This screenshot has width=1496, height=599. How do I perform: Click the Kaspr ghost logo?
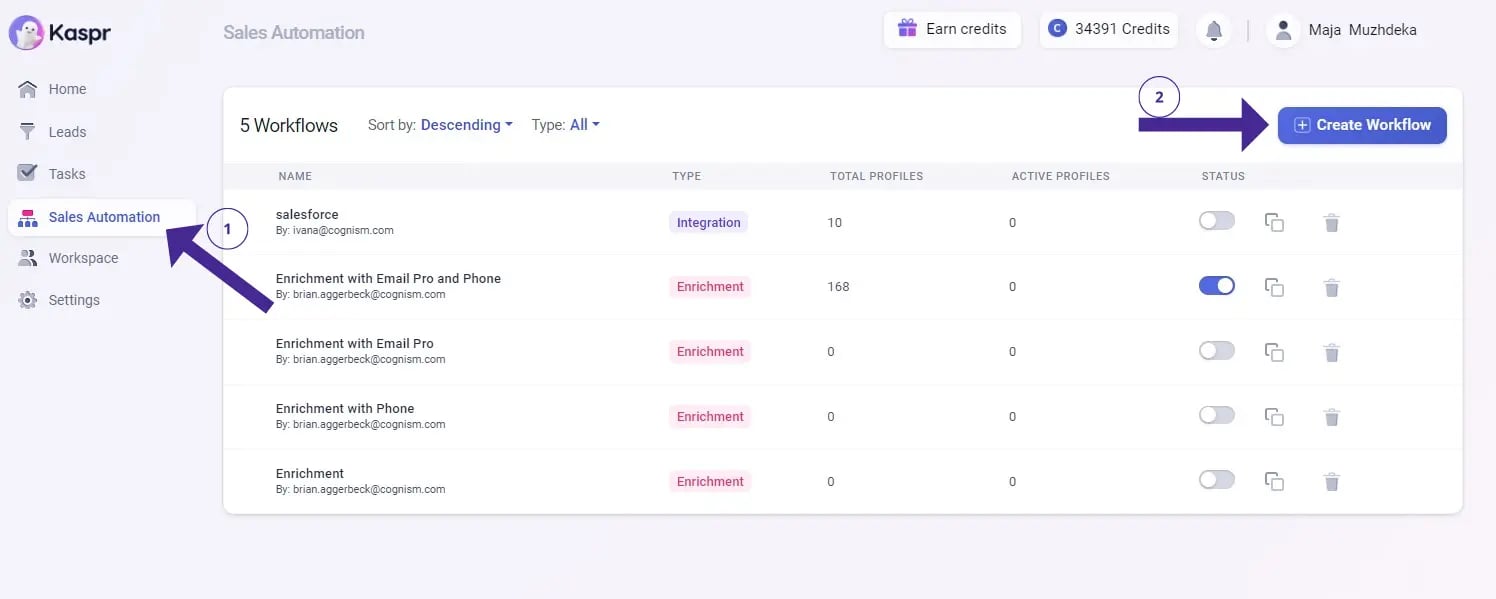26,32
